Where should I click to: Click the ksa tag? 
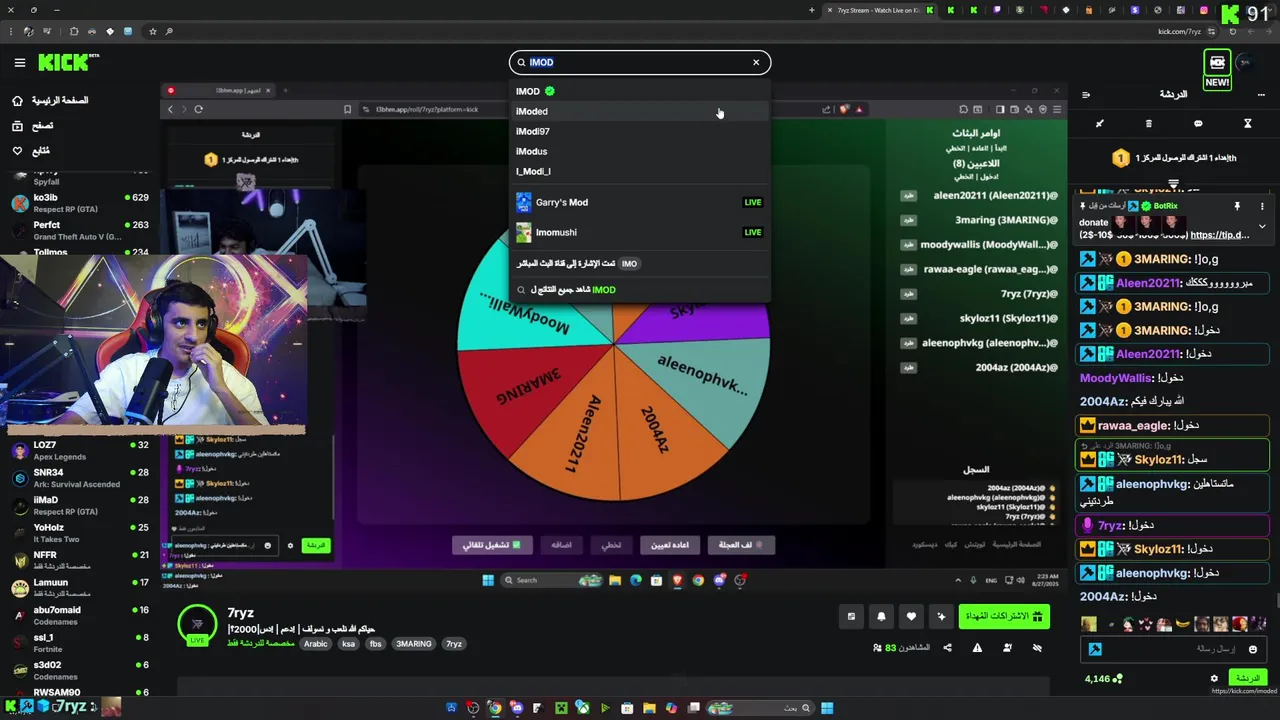349,644
